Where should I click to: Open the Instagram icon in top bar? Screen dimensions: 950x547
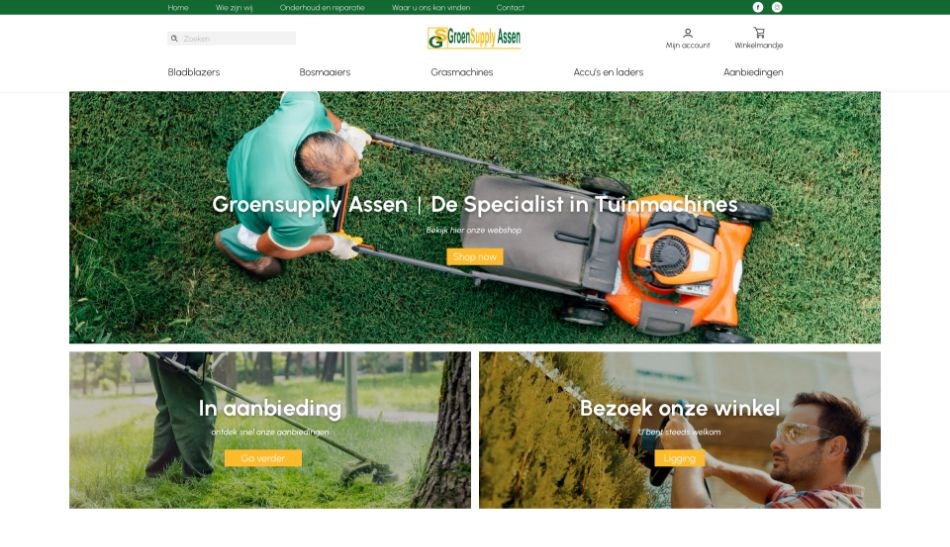tap(777, 7)
